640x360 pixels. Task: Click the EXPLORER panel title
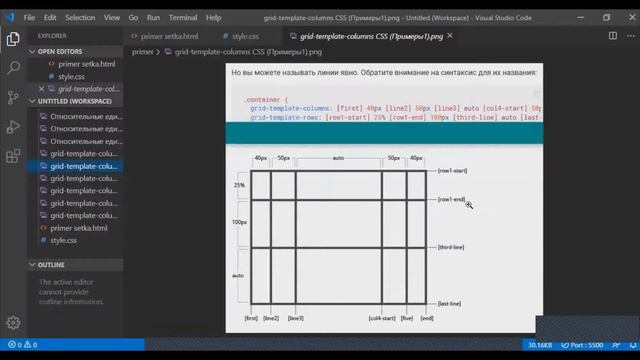coord(52,36)
